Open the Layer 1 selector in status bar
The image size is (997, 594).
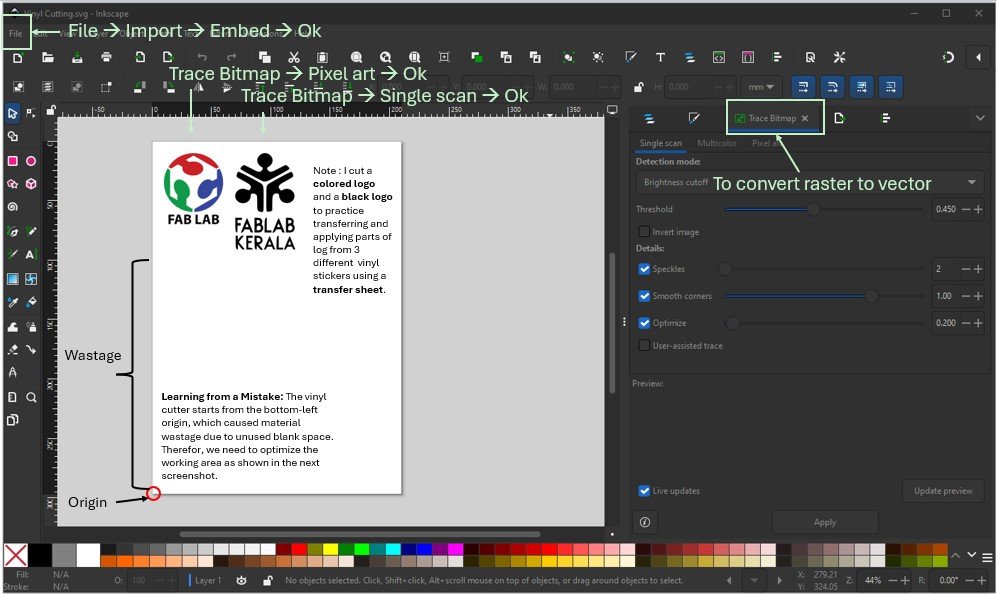pos(209,580)
